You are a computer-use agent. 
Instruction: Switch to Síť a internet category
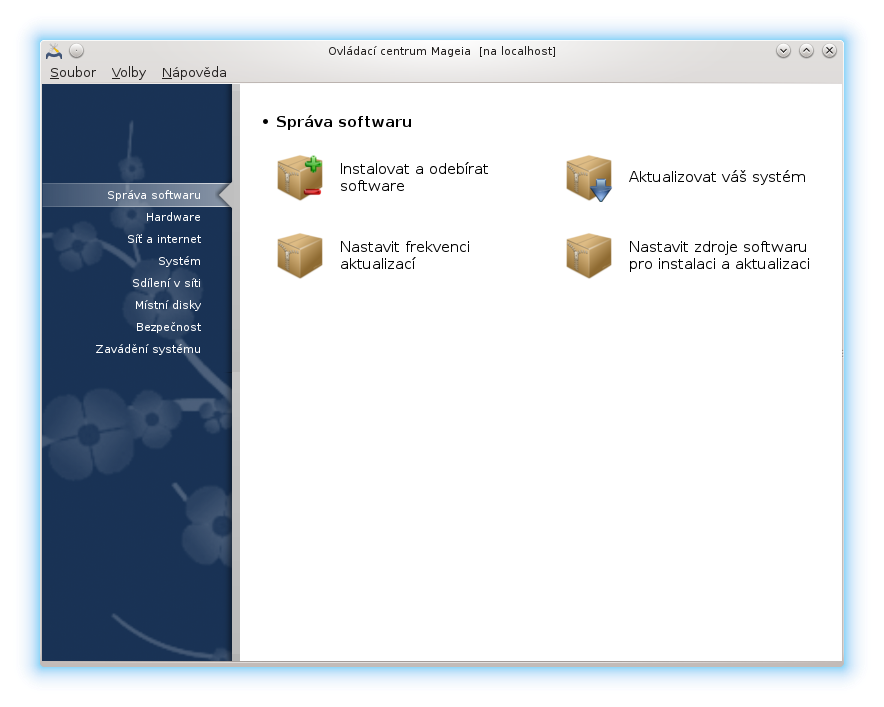point(163,239)
